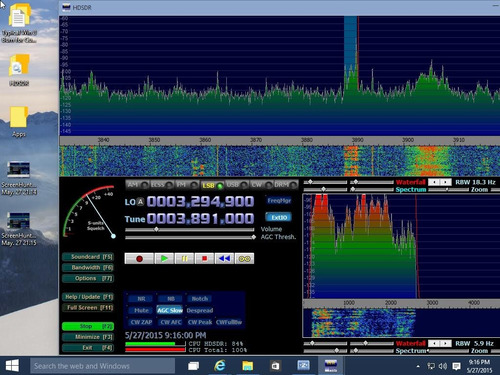Toggle the AGC Slow setting
The width and height of the screenshot is (500, 375).
click(x=170, y=310)
